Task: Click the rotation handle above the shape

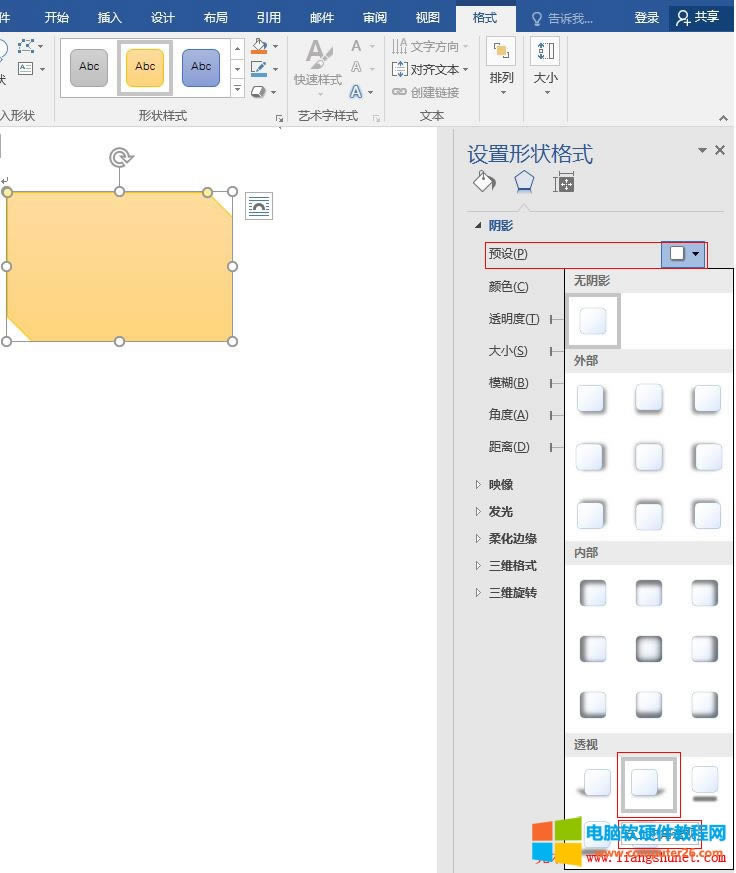Action: pyautogui.click(x=120, y=157)
